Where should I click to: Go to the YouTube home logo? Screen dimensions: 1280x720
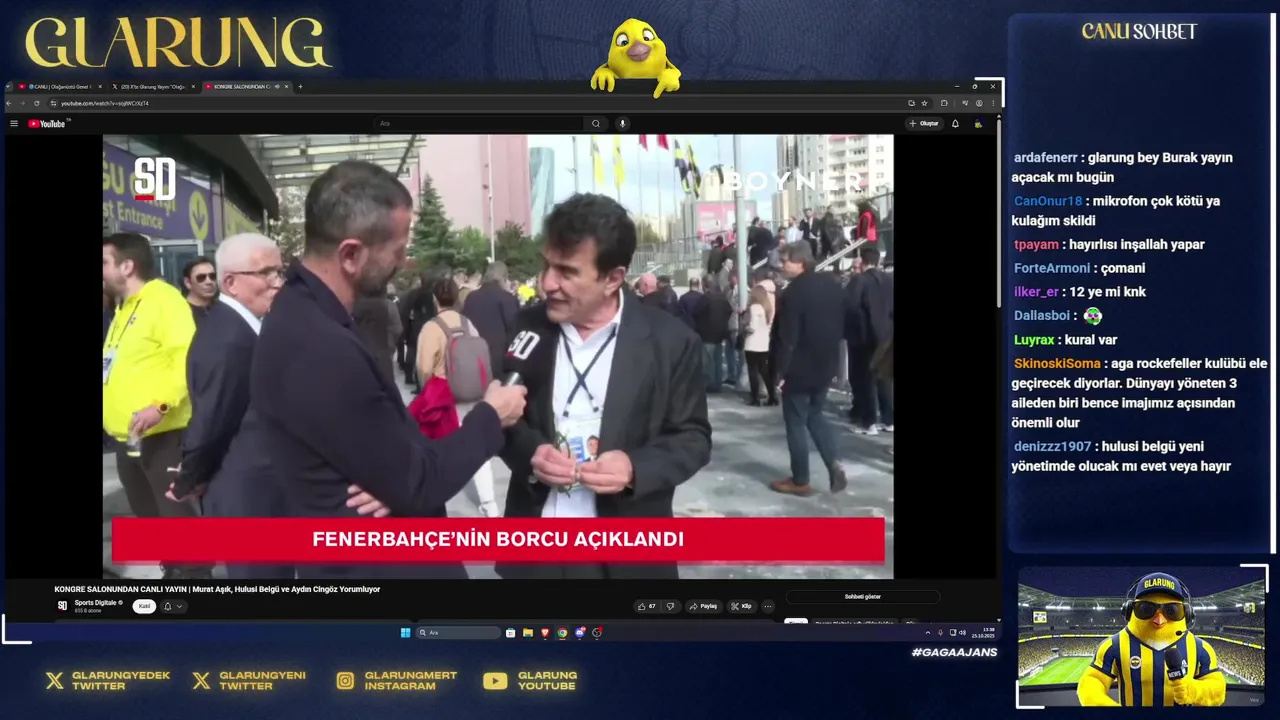(47, 123)
